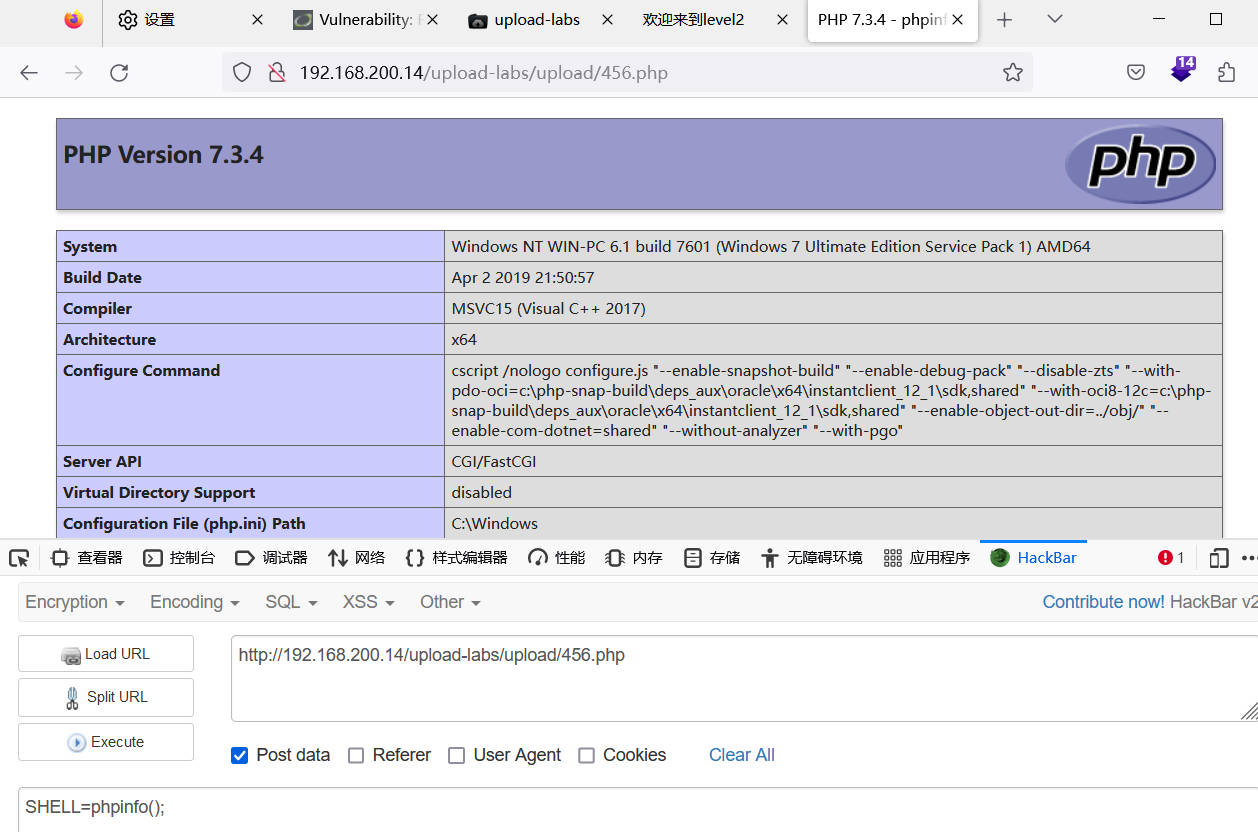Screen dimensions: 1258x832
Task: Enable the User Agent checkbox
Action: pos(457,755)
